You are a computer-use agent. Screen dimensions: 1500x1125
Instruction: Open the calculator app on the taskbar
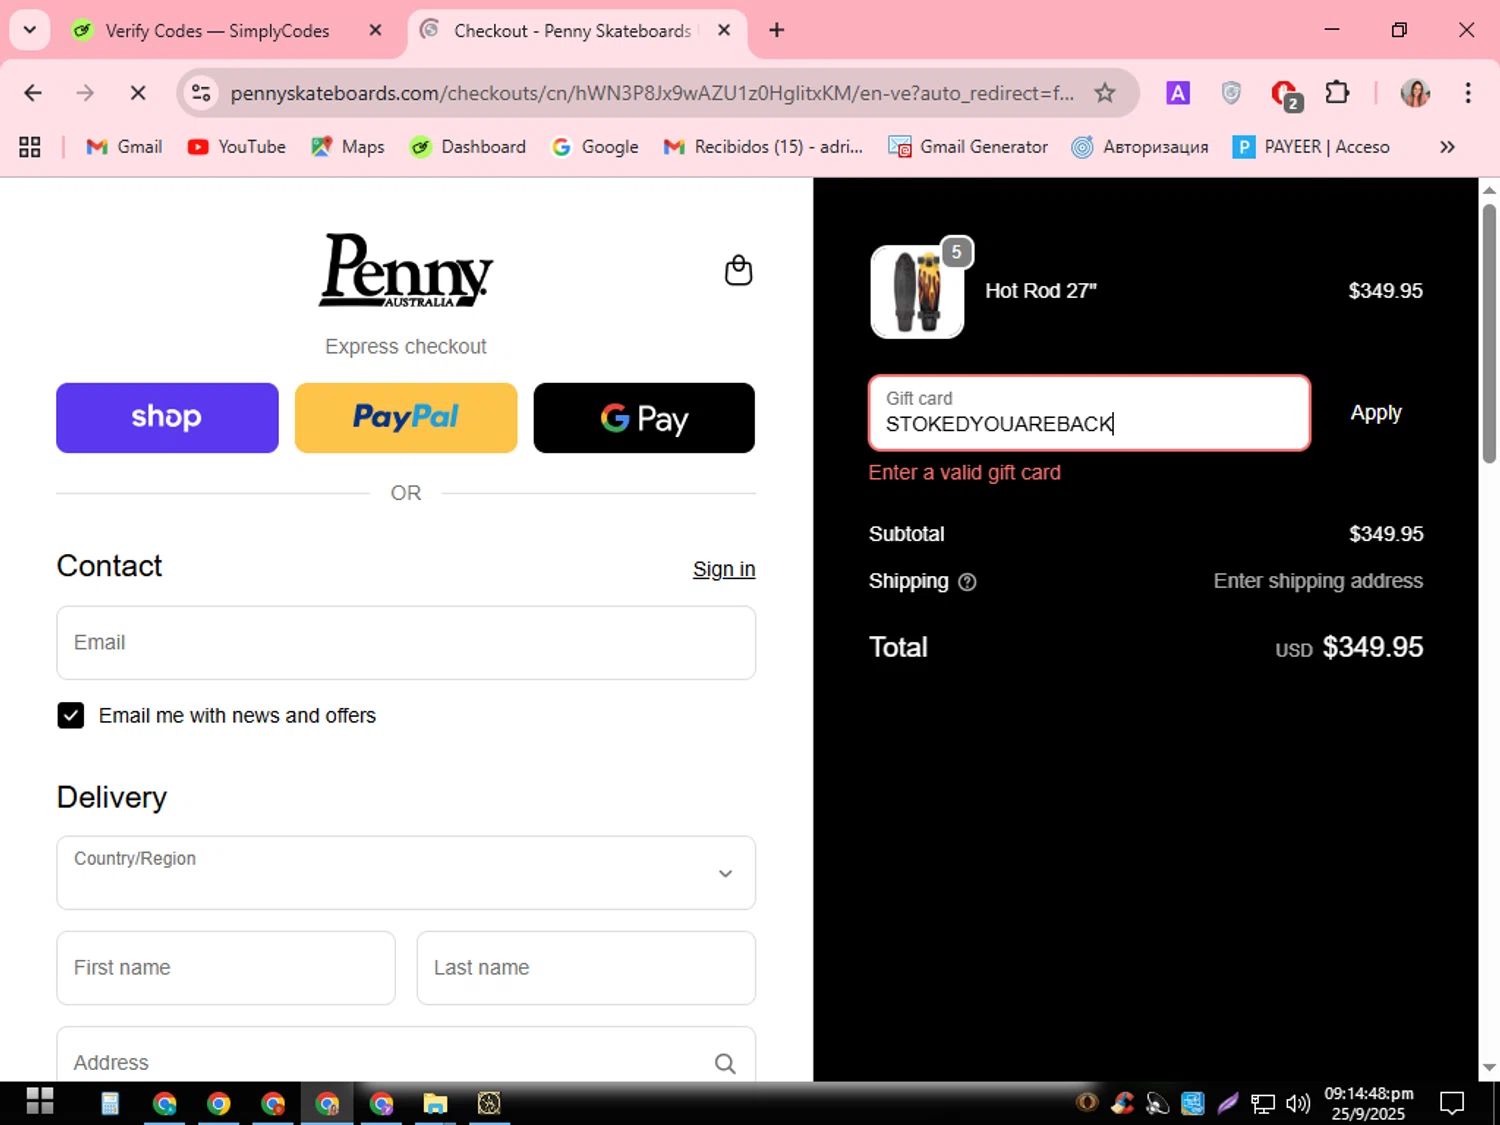tap(110, 1103)
